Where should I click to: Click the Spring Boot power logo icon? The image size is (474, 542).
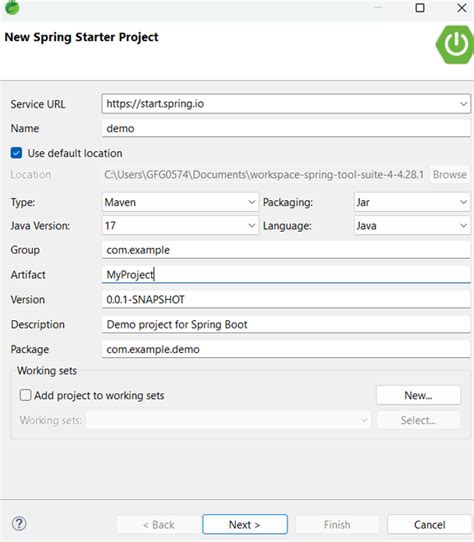click(455, 44)
